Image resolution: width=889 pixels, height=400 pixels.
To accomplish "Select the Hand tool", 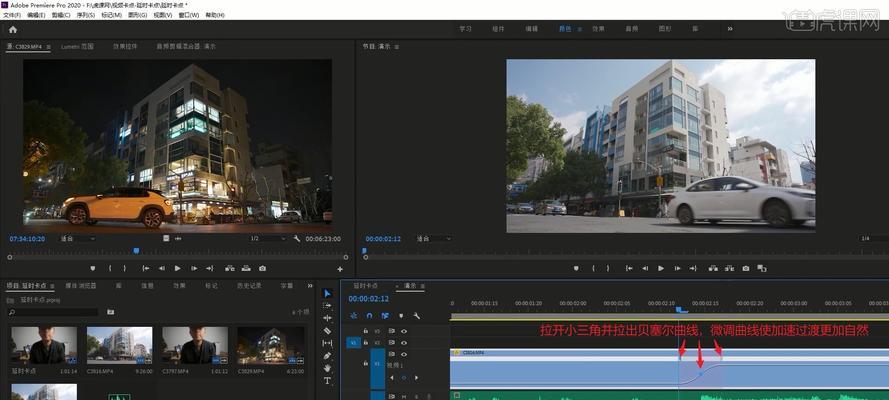I will tap(327, 368).
